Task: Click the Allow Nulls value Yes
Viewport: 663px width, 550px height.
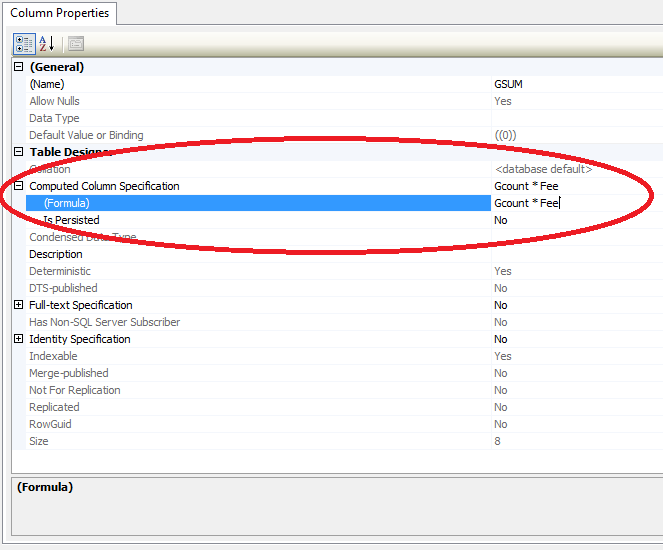Action: tap(574, 101)
